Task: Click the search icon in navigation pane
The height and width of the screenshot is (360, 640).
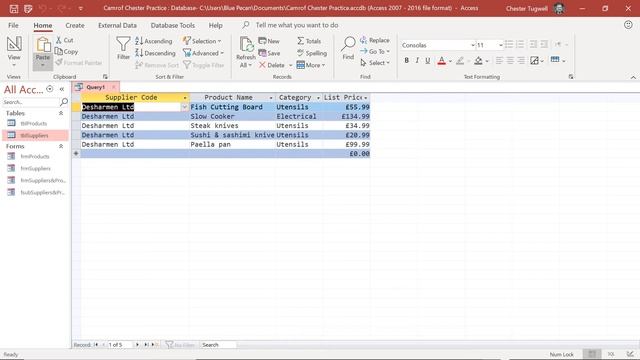Action: [64, 102]
